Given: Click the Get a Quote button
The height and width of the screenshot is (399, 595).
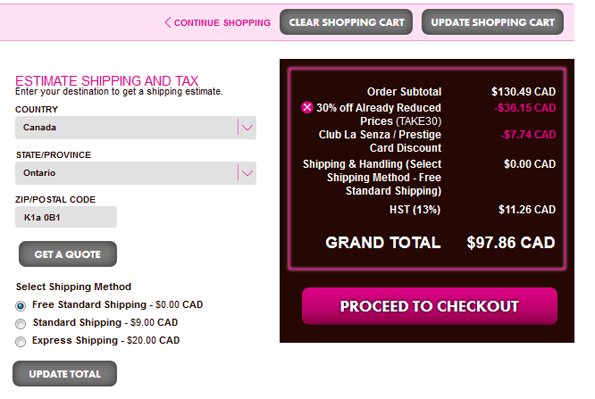Looking at the screenshot, I should pyautogui.click(x=68, y=254).
